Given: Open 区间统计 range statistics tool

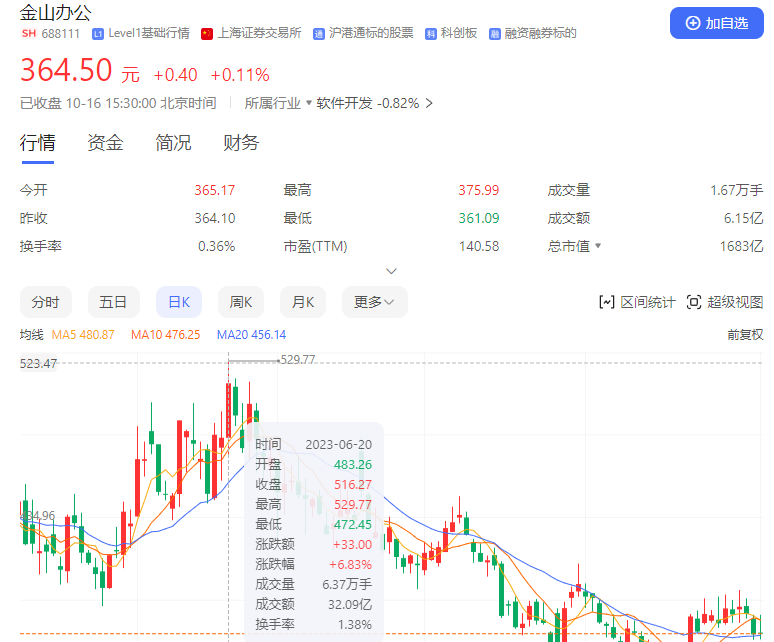Looking at the screenshot, I should tap(636, 302).
